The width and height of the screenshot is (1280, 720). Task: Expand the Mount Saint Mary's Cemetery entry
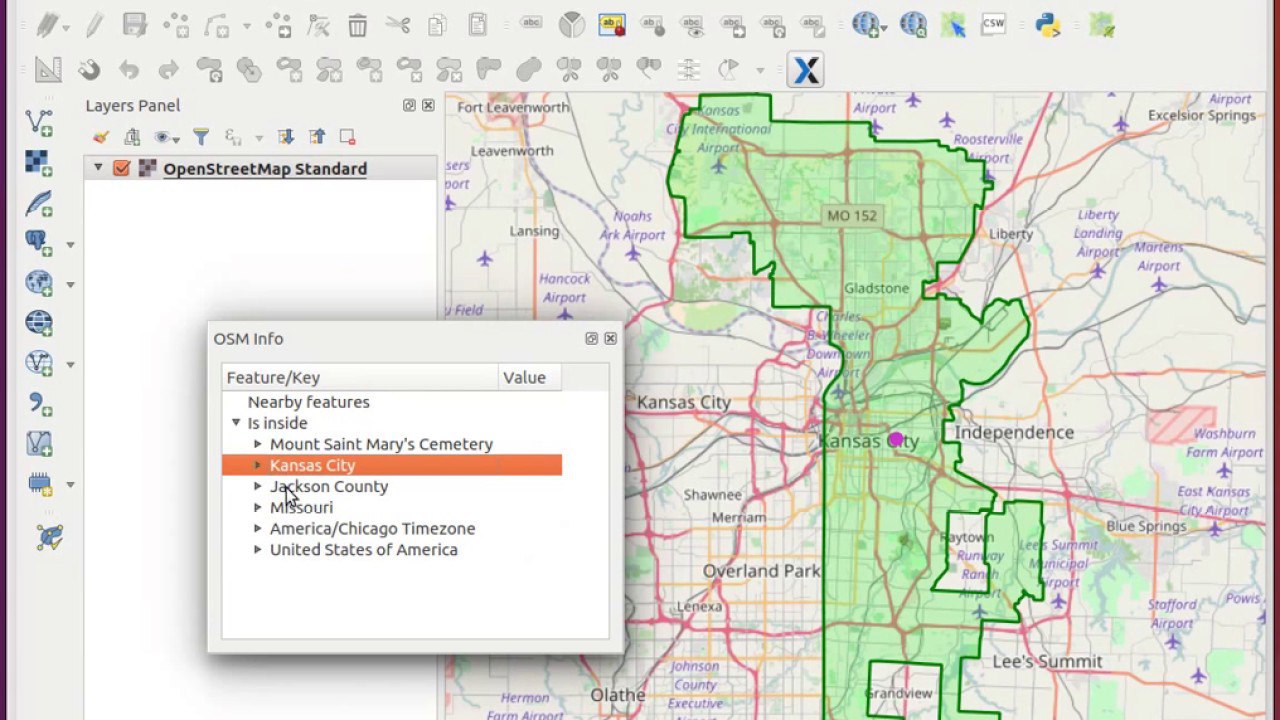[x=258, y=444]
